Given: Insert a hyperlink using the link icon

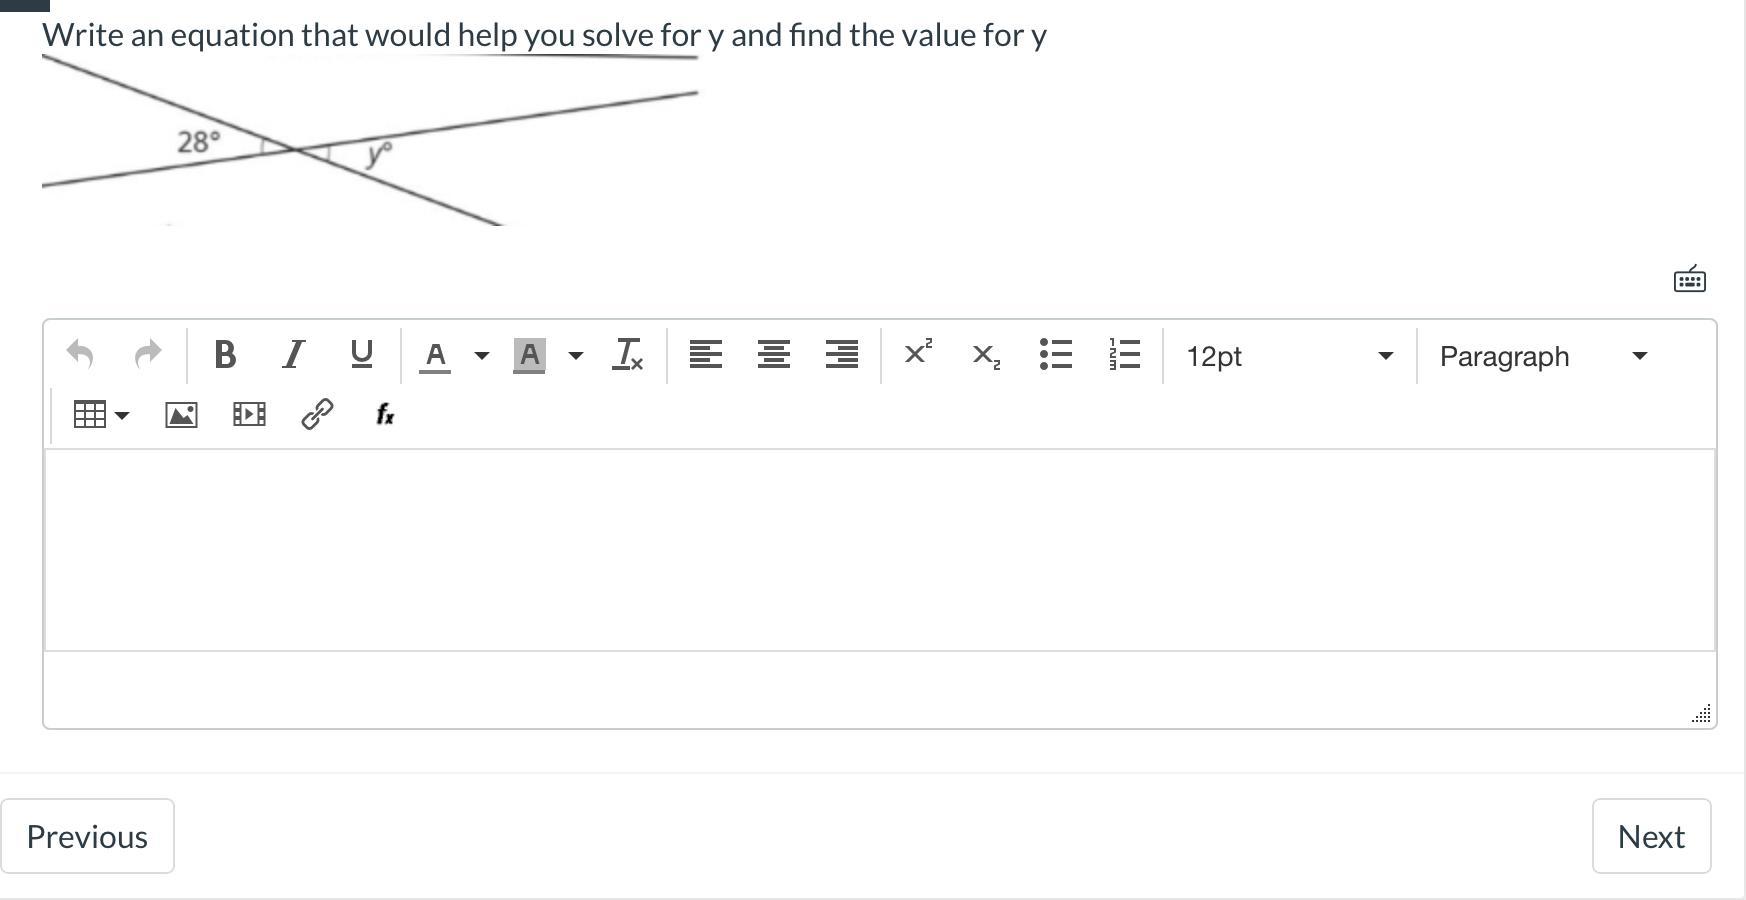Looking at the screenshot, I should tap(317, 414).
